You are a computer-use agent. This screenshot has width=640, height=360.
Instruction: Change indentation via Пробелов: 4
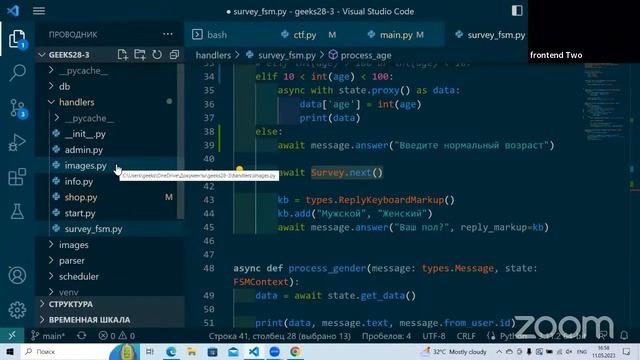386,336
